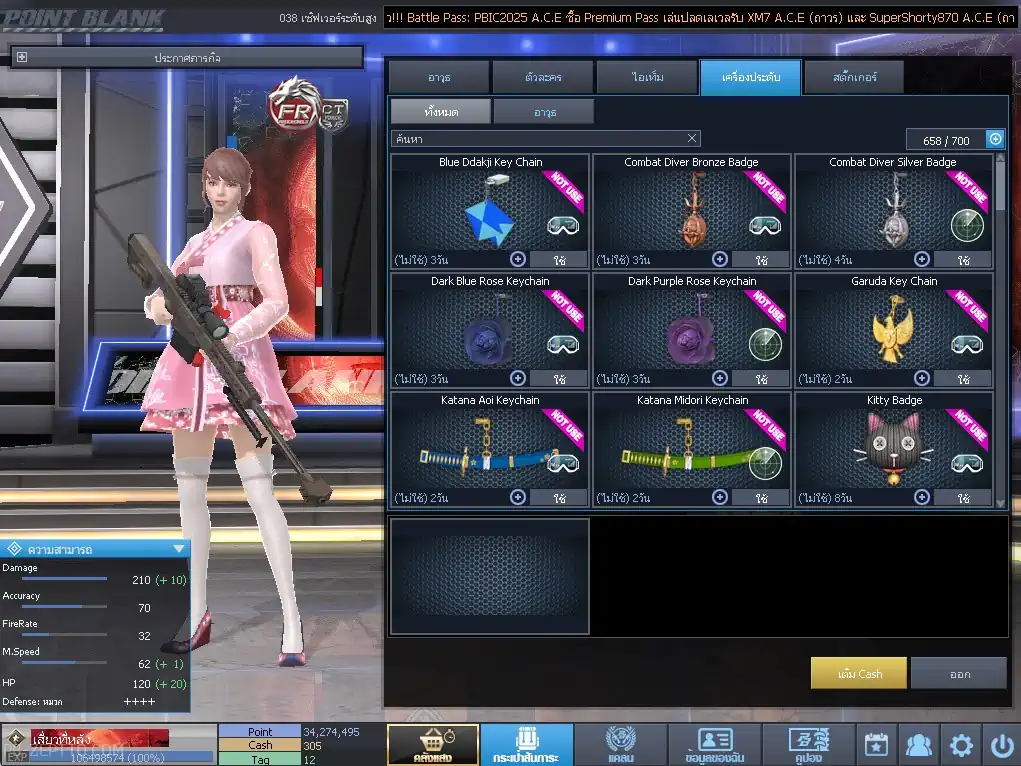Open the inventory bag icon in bottom bar

(527, 744)
